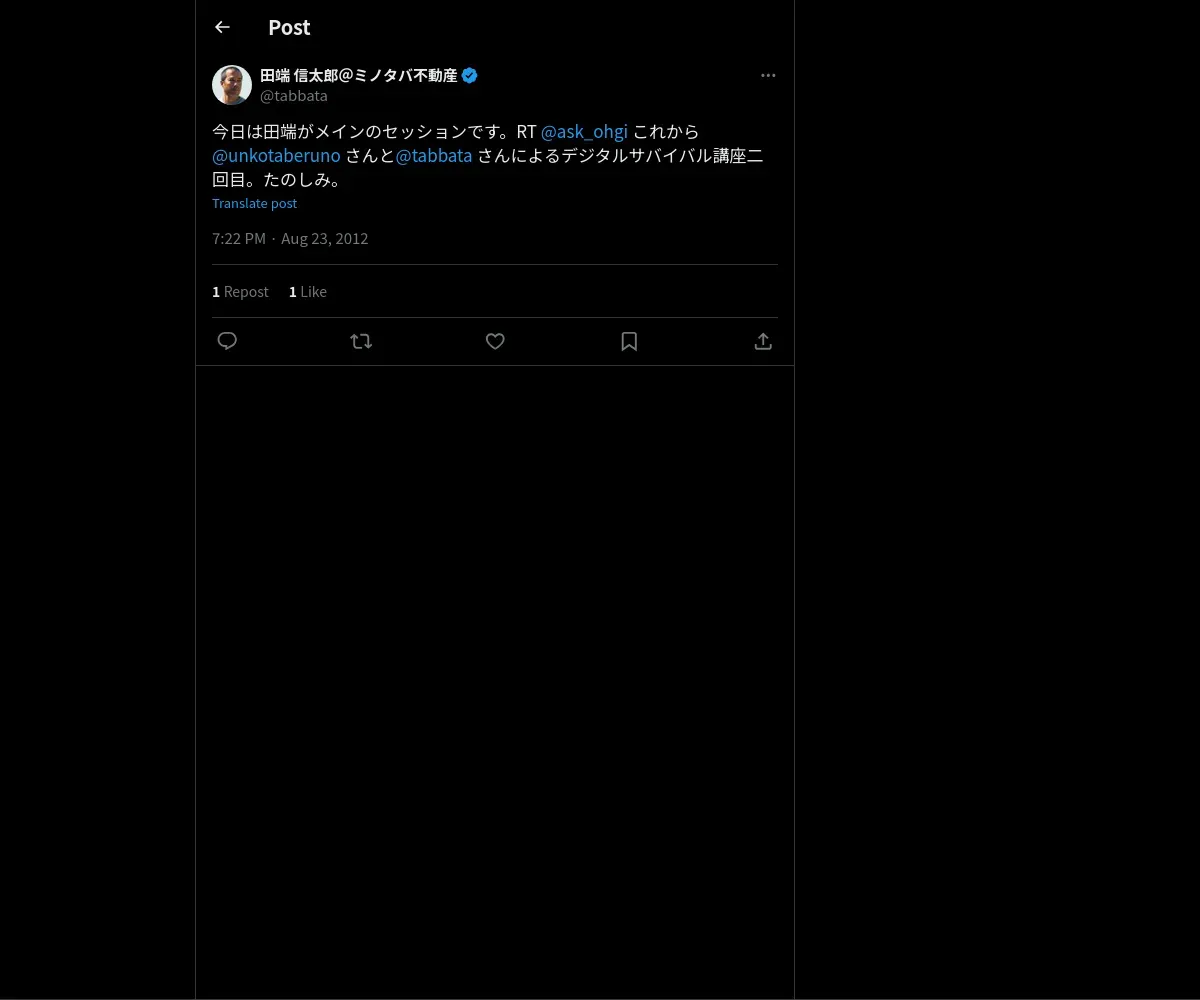The height and width of the screenshot is (1000, 1200).
Task: Click the @ask_ohgi mention link
Action: click(x=584, y=131)
